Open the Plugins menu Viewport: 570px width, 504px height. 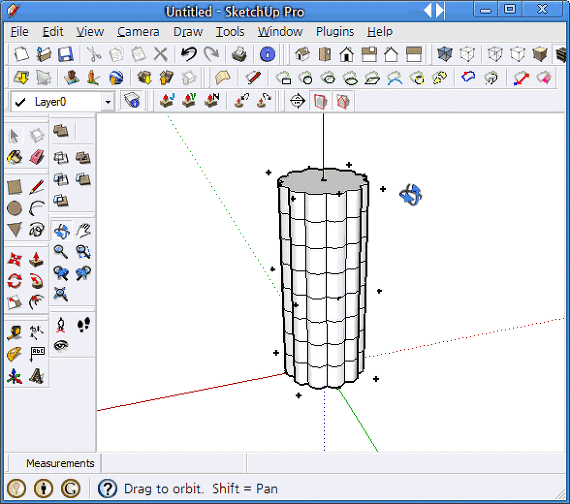pyautogui.click(x=335, y=32)
